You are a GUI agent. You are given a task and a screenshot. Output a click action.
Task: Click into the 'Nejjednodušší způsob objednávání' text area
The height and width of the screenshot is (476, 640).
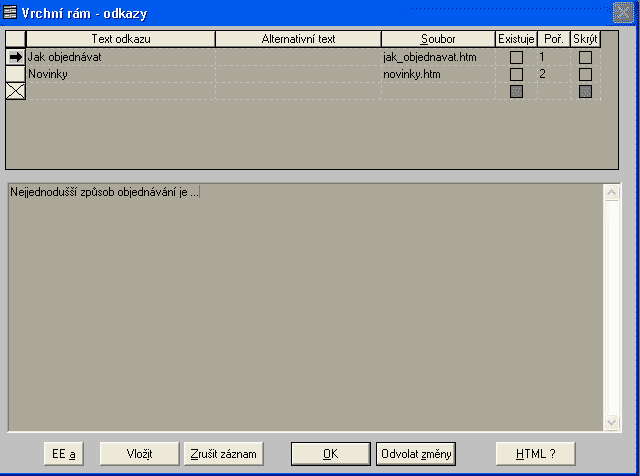click(x=305, y=307)
